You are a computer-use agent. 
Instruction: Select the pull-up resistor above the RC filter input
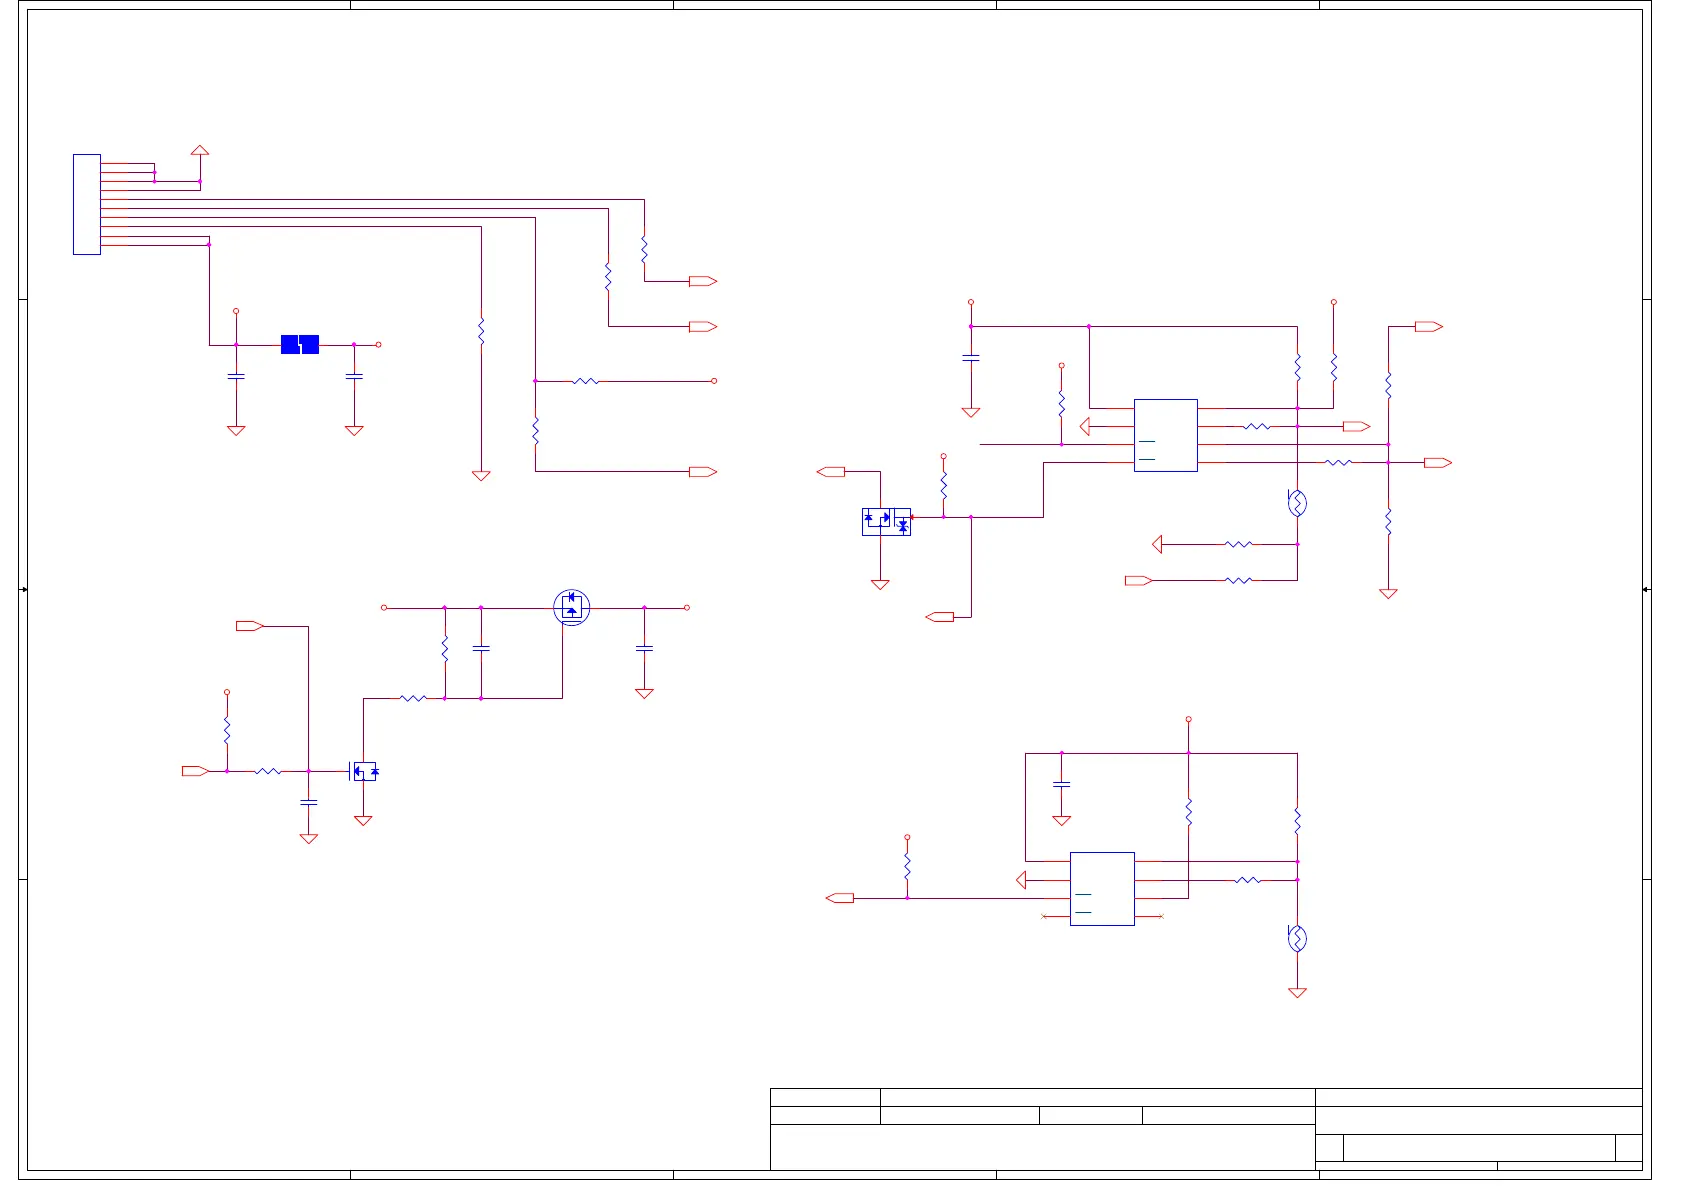point(227,730)
